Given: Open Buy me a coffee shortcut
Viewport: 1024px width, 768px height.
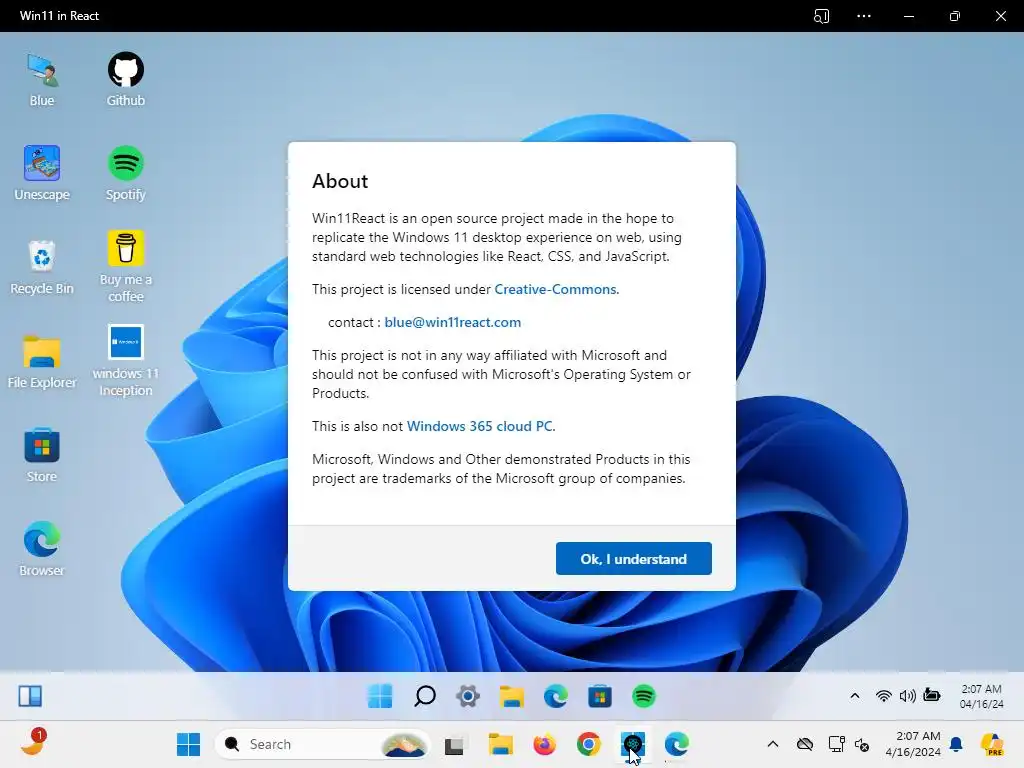Looking at the screenshot, I should pyautogui.click(x=125, y=266).
